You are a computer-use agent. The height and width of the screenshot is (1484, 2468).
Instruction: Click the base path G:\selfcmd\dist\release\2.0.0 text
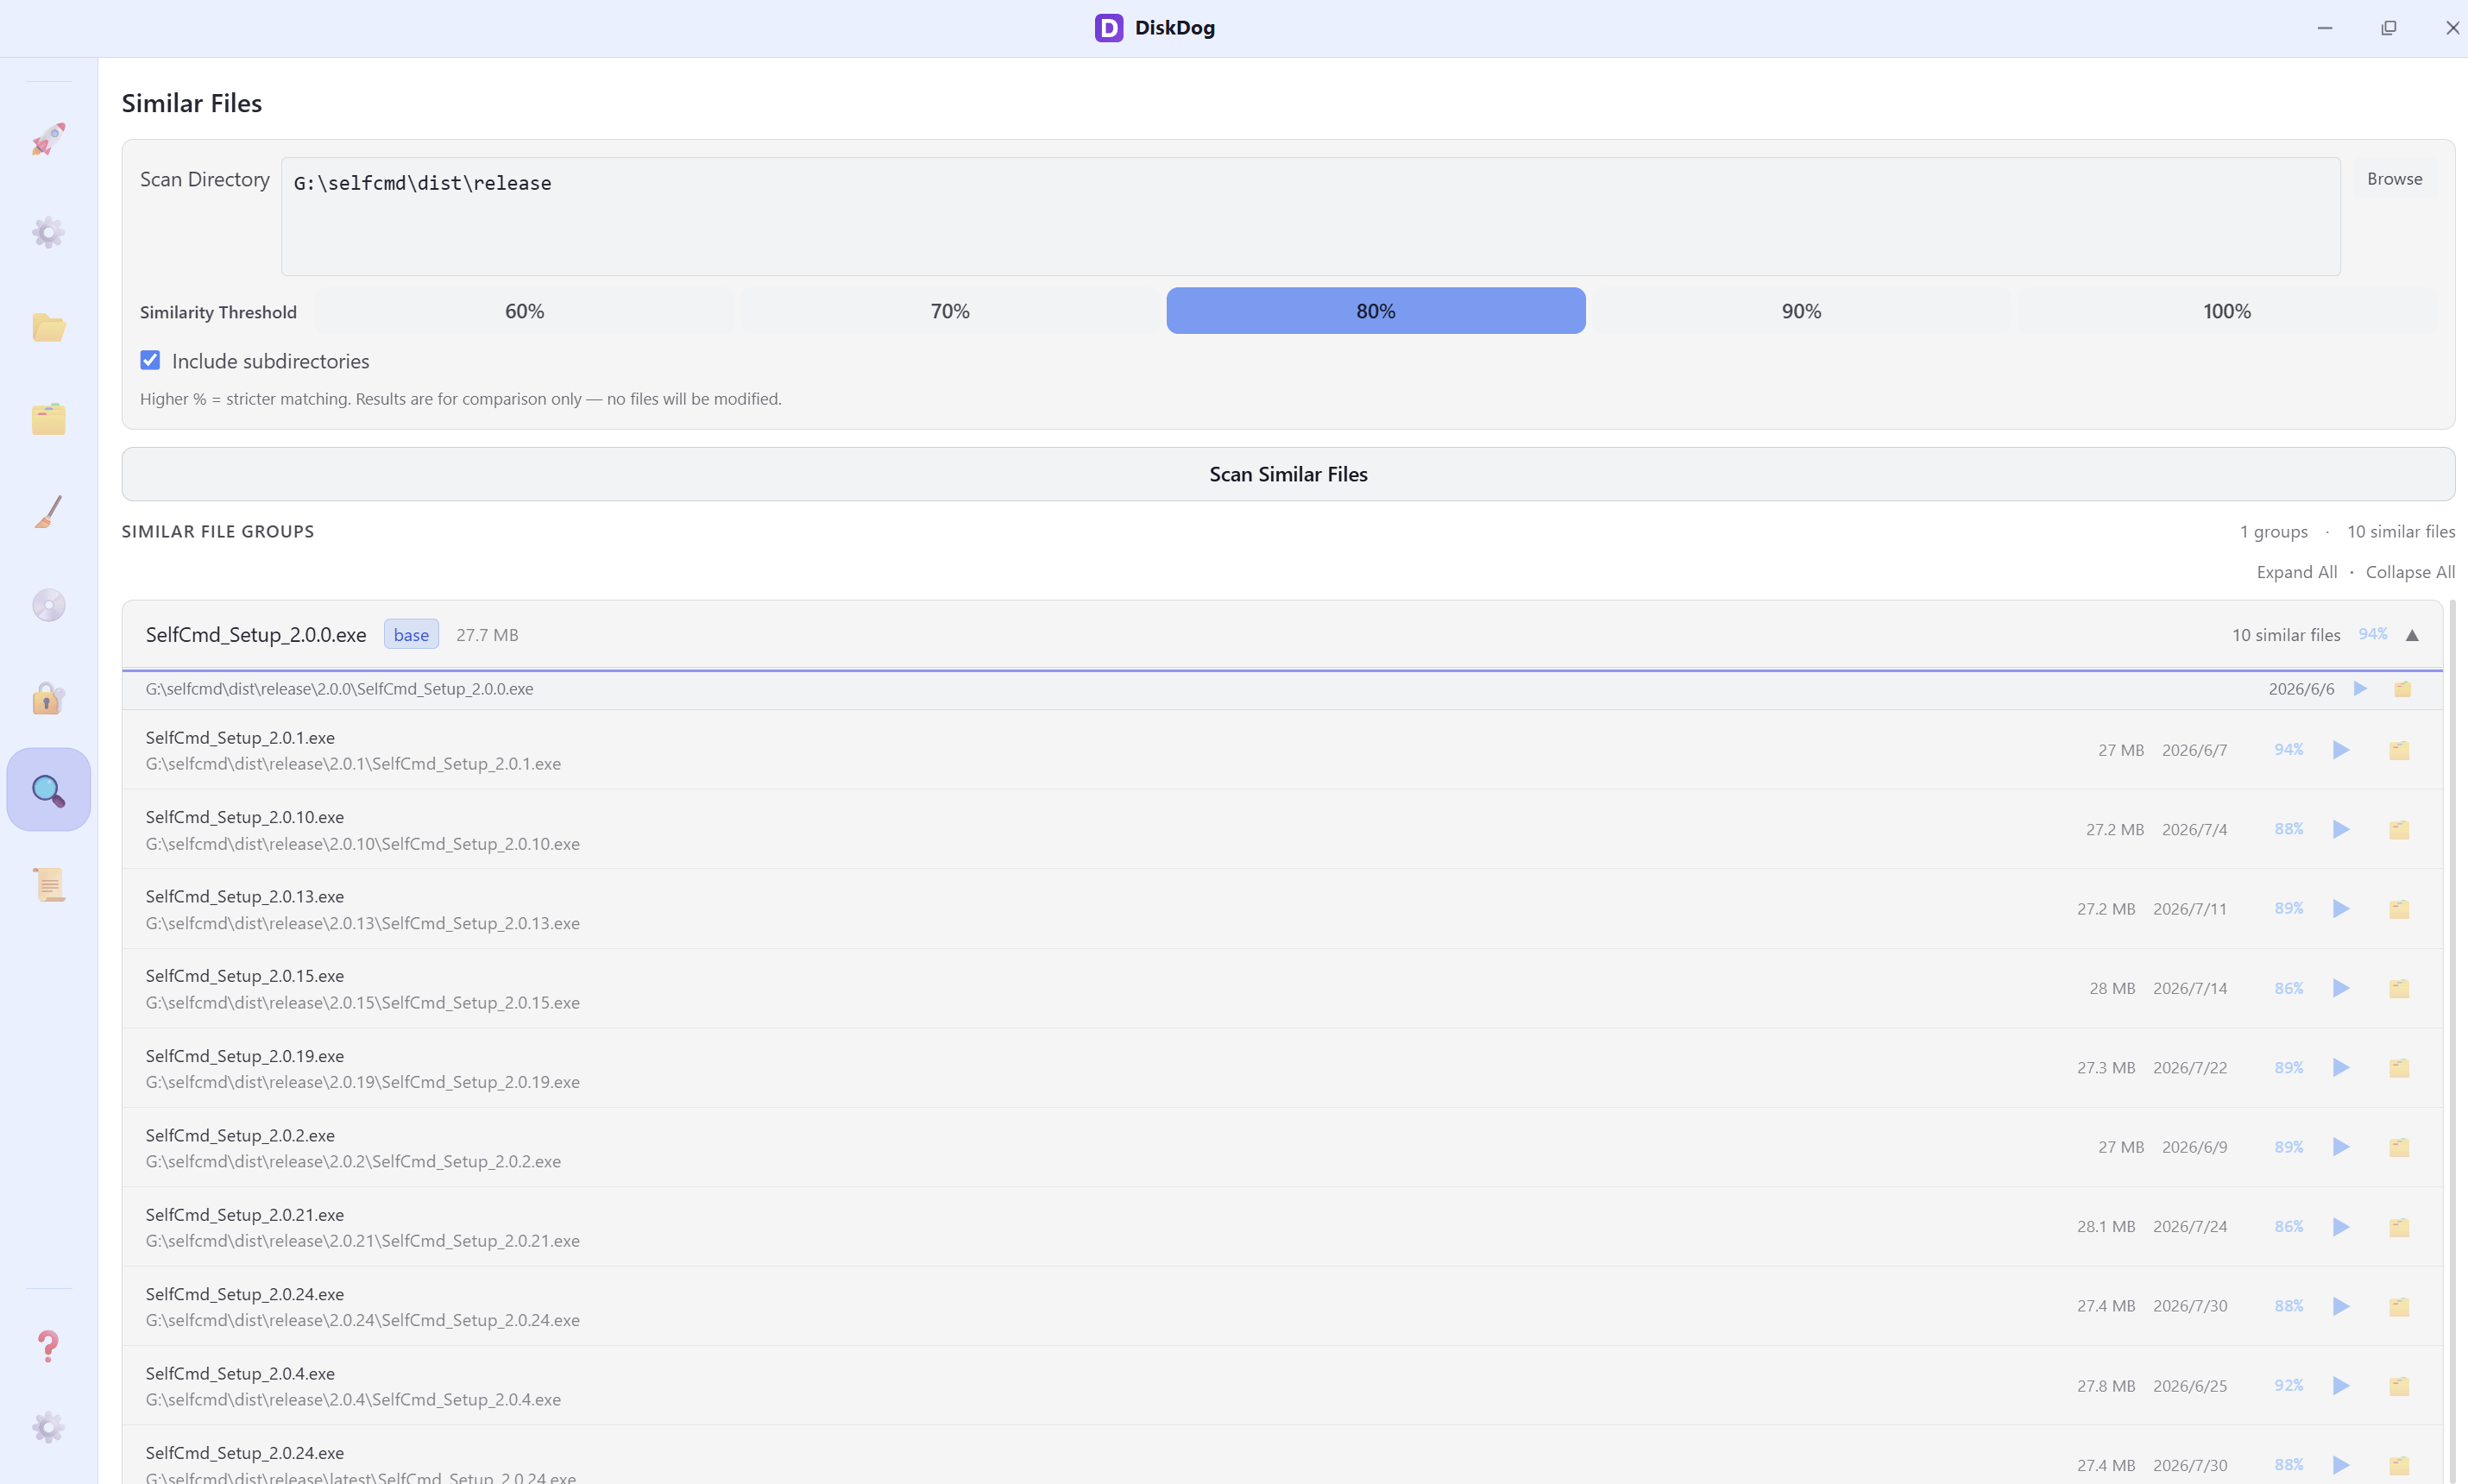339,689
